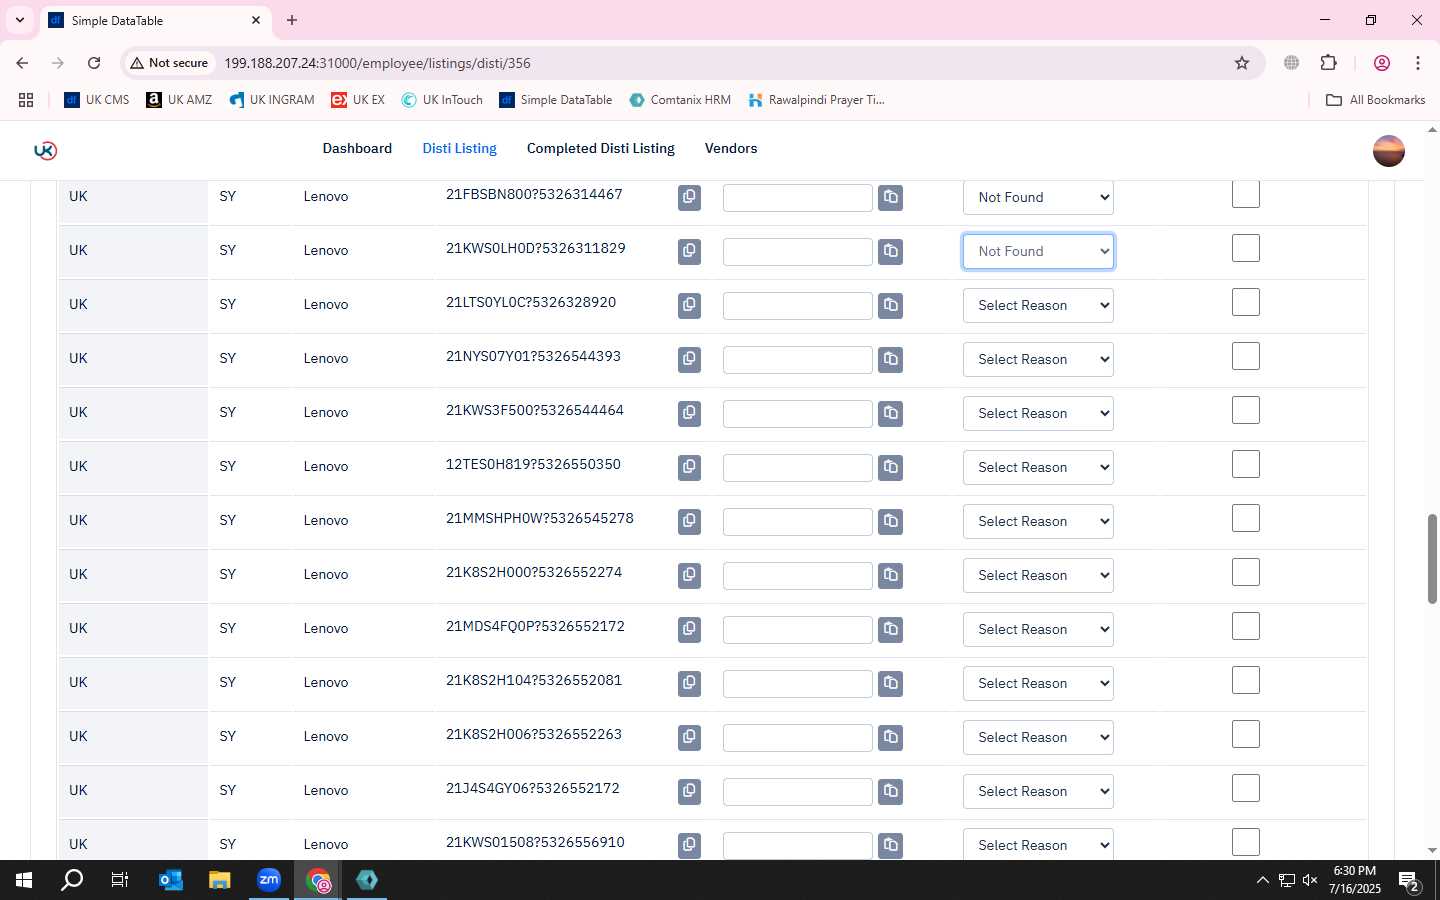Tick checkbox for row 21MDS4FQ0P?5326552172
1440x900 pixels.
tap(1245, 626)
